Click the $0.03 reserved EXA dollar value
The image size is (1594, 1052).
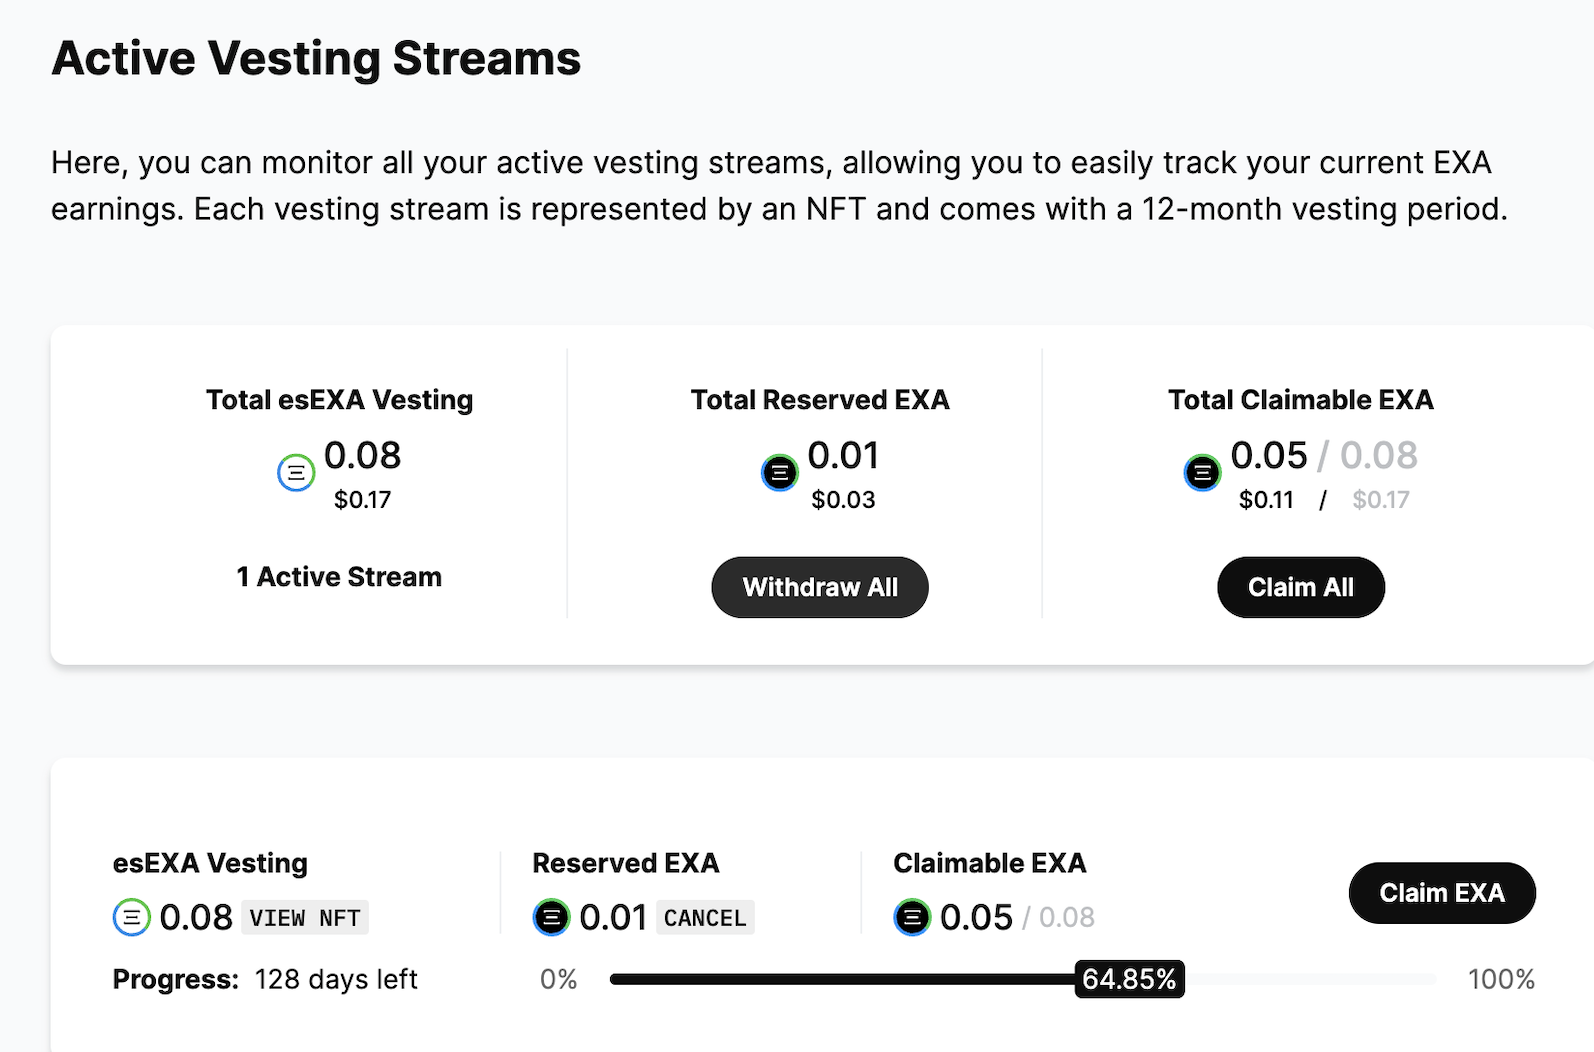pyautogui.click(x=843, y=500)
